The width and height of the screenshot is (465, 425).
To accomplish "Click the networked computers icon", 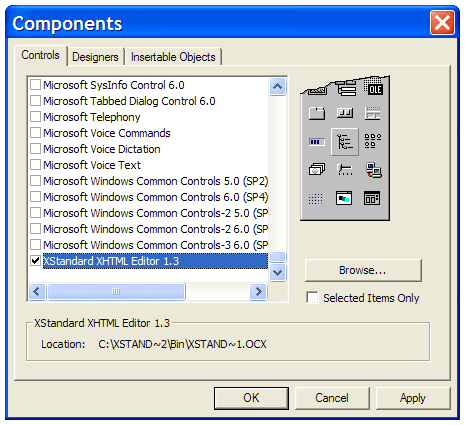I will point(373,170).
